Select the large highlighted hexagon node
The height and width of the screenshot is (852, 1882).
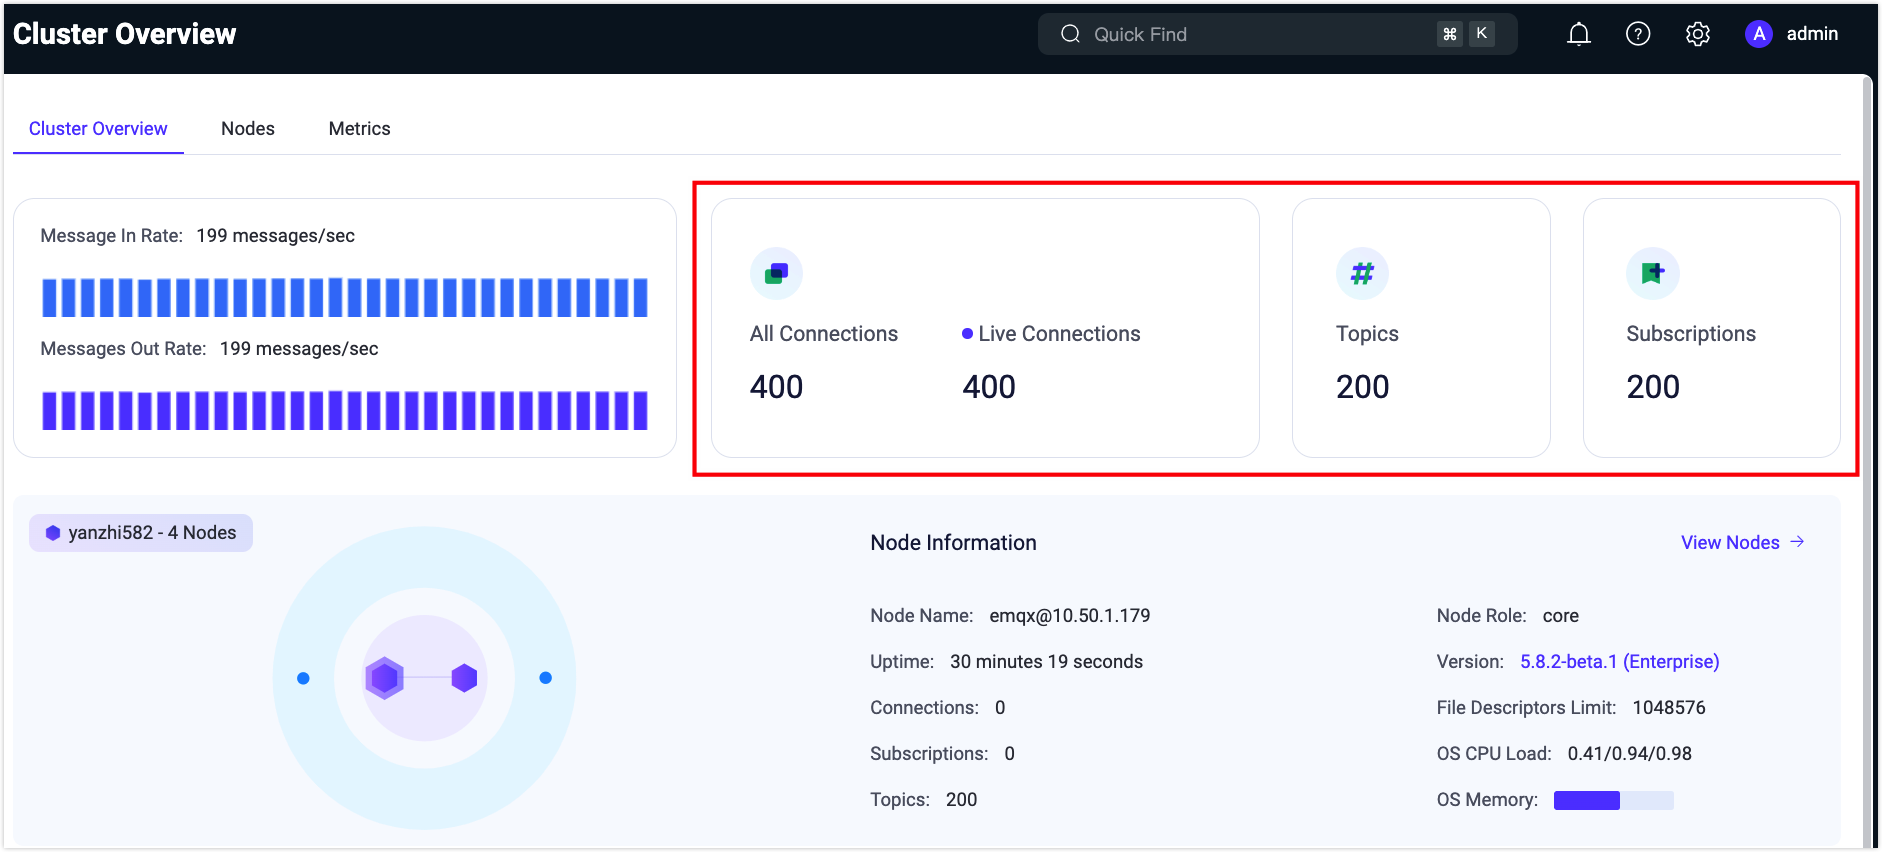384,678
